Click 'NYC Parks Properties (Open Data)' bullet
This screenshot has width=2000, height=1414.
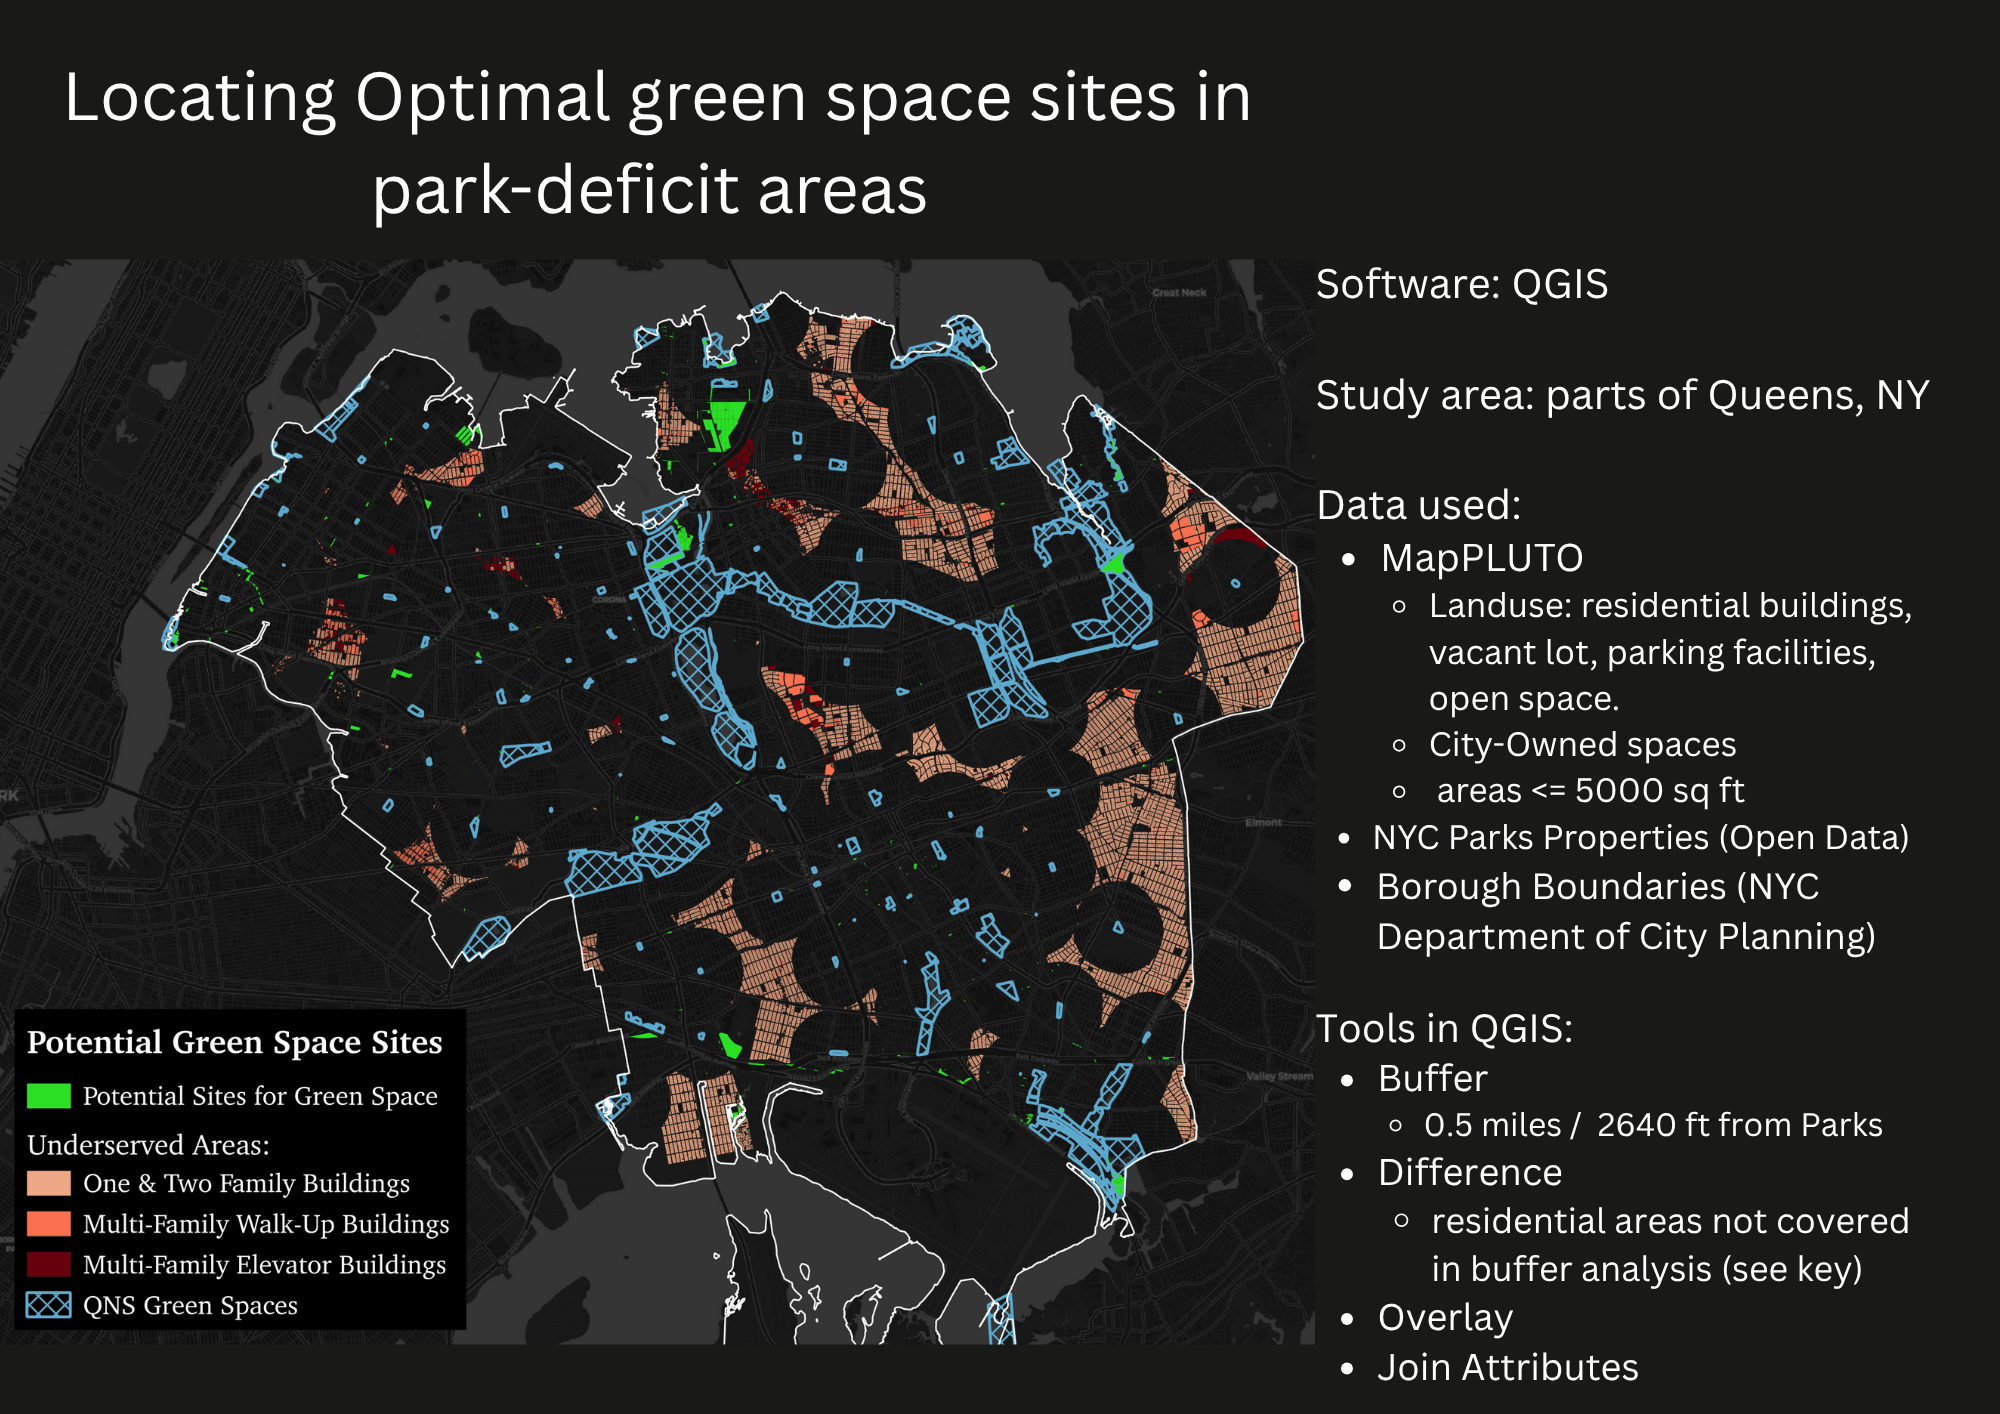[1641, 838]
